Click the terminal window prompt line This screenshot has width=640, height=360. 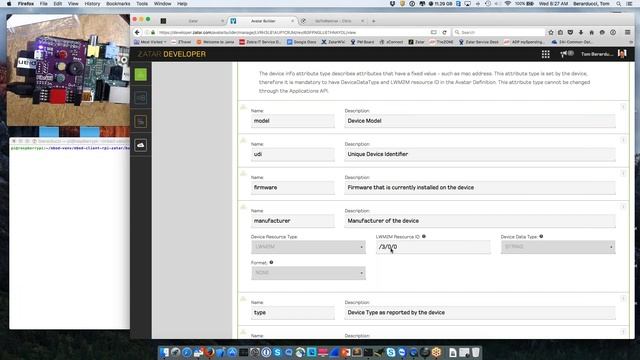click(x=69, y=148)
